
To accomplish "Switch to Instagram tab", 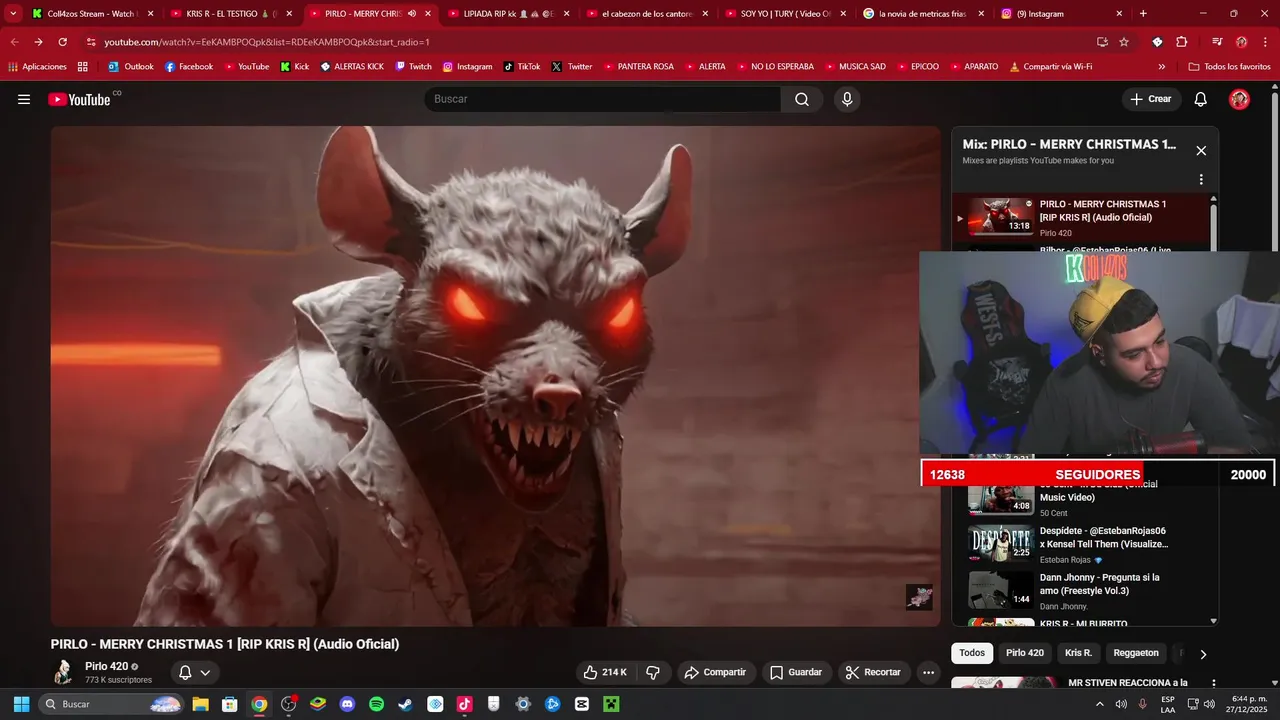I will (1062, 14).
